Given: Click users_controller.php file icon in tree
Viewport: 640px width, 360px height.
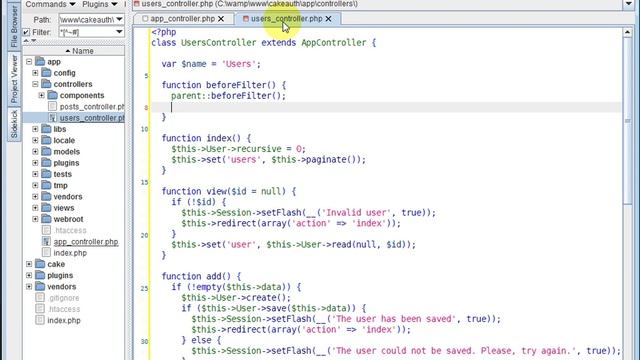Looking at the screenshot, I should point(52,118).
